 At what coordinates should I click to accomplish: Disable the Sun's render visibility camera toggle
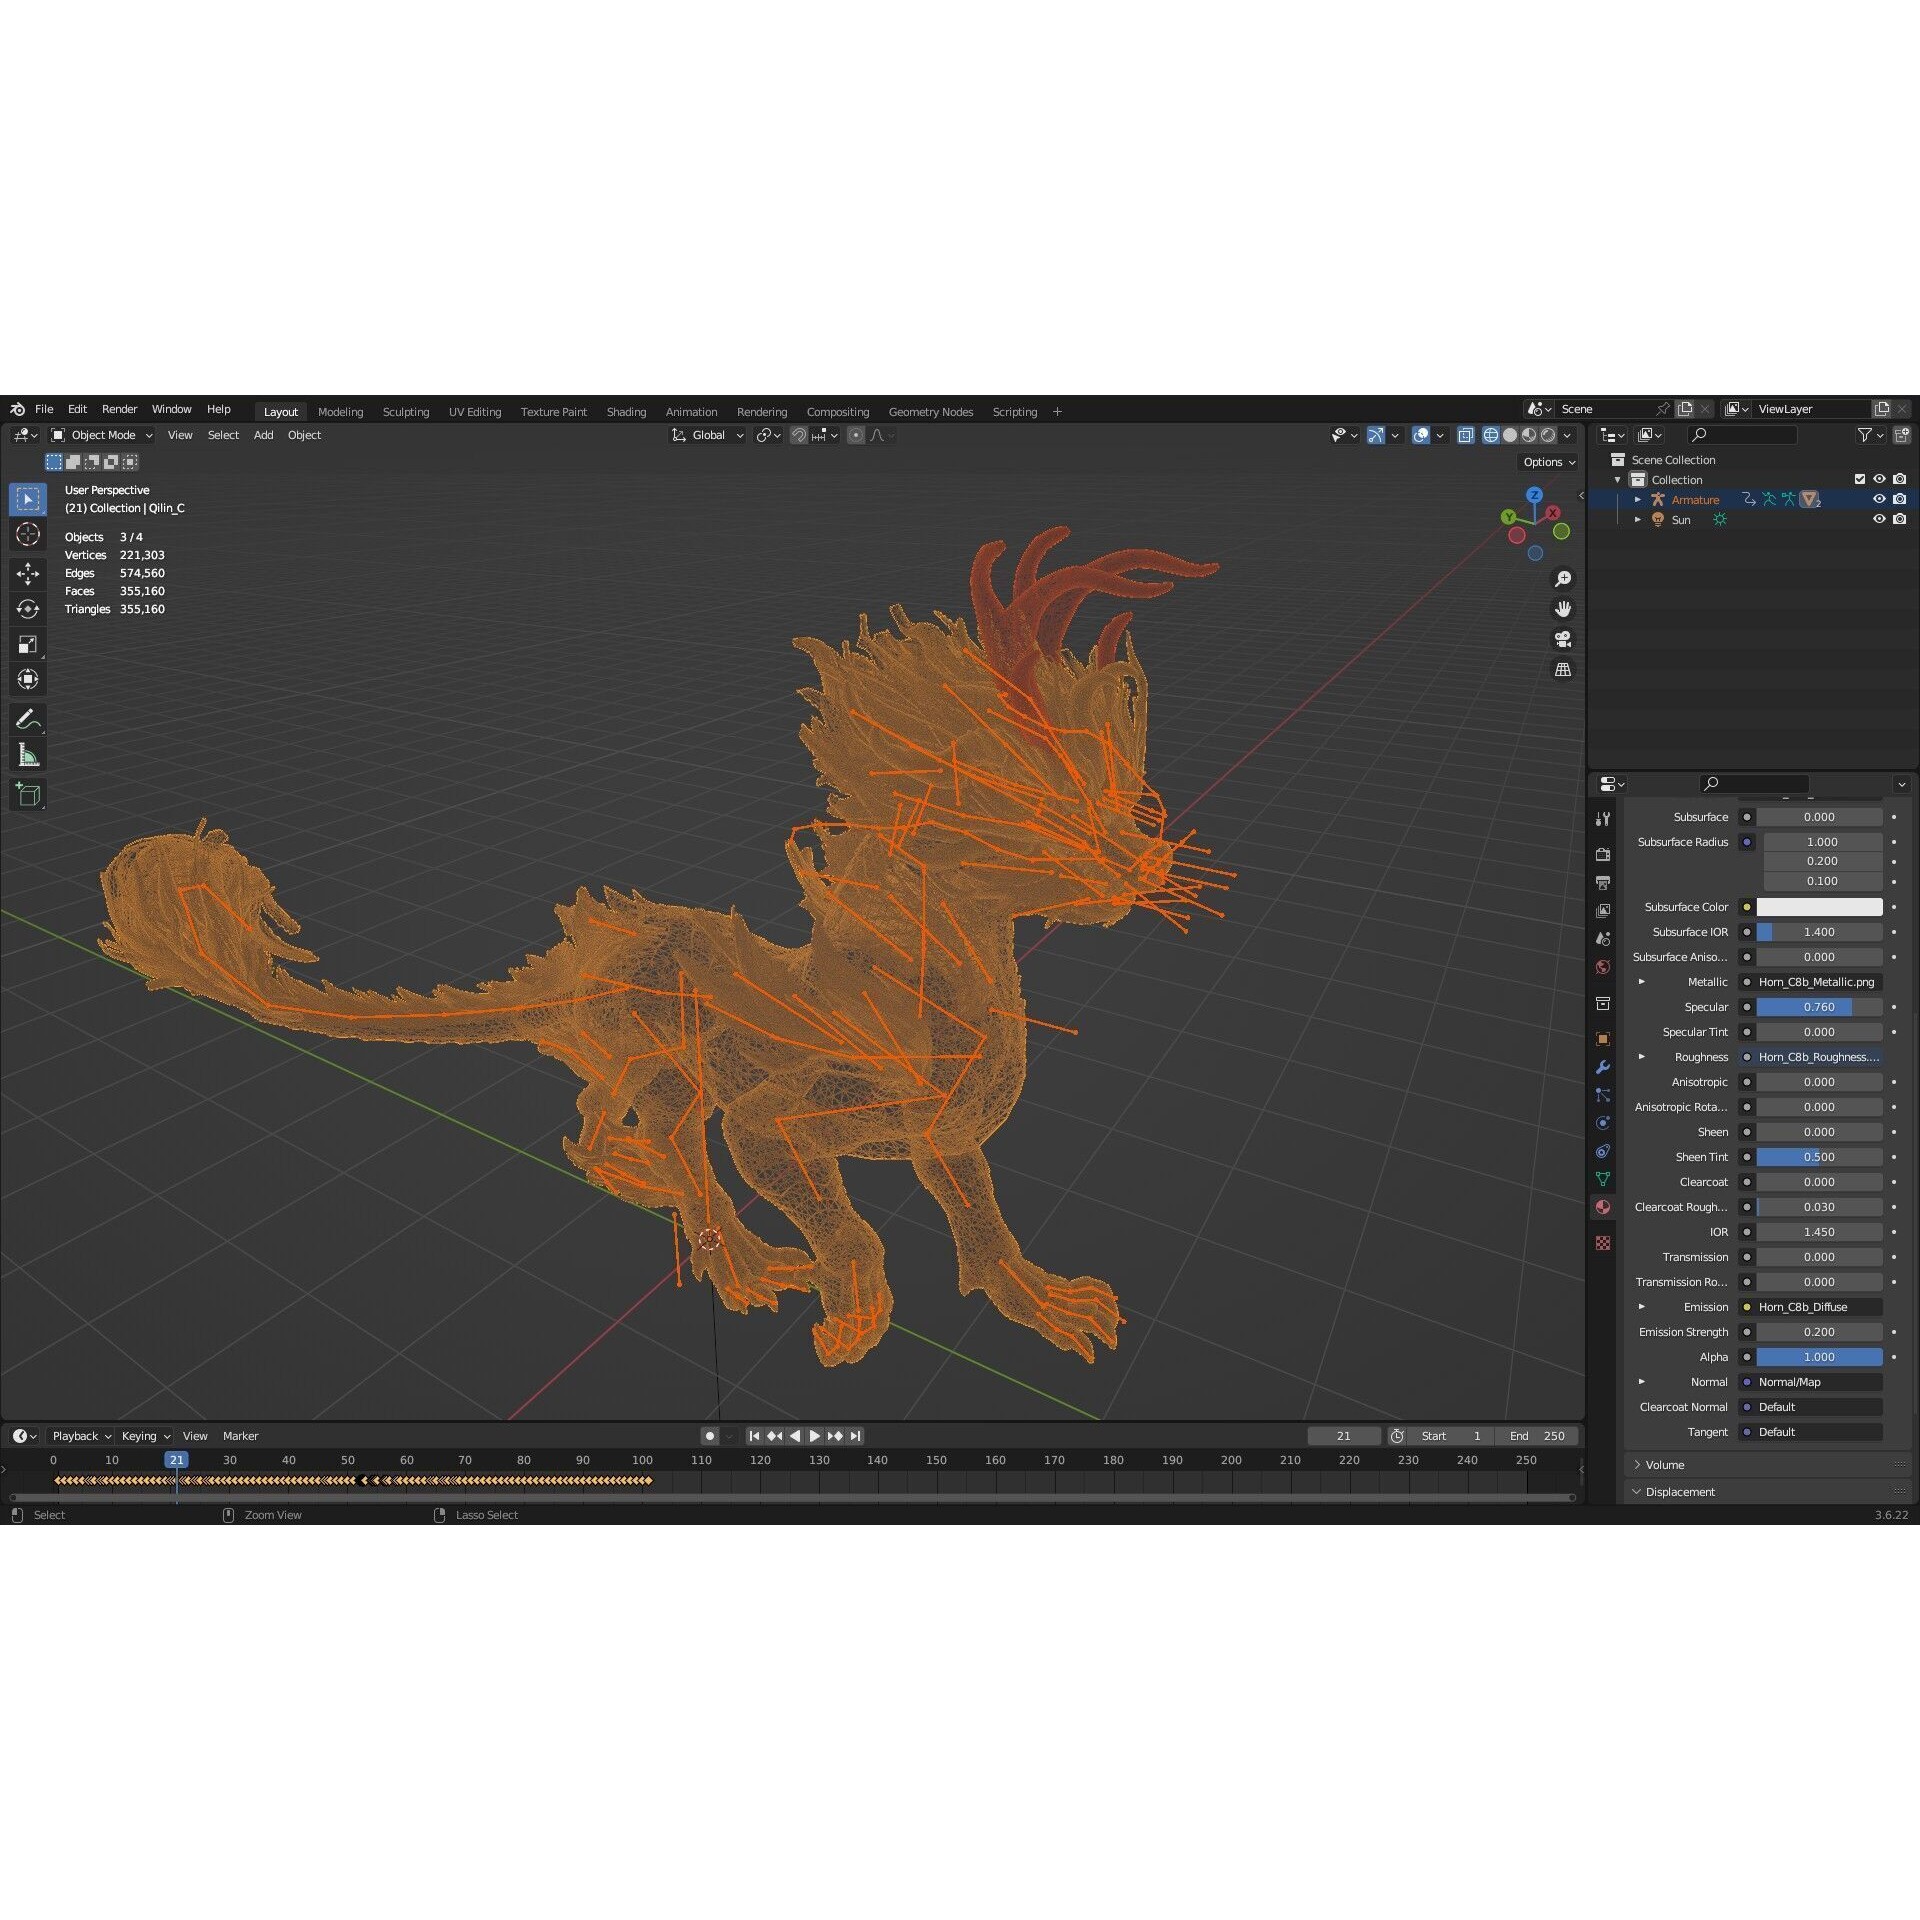point(1901,519)
